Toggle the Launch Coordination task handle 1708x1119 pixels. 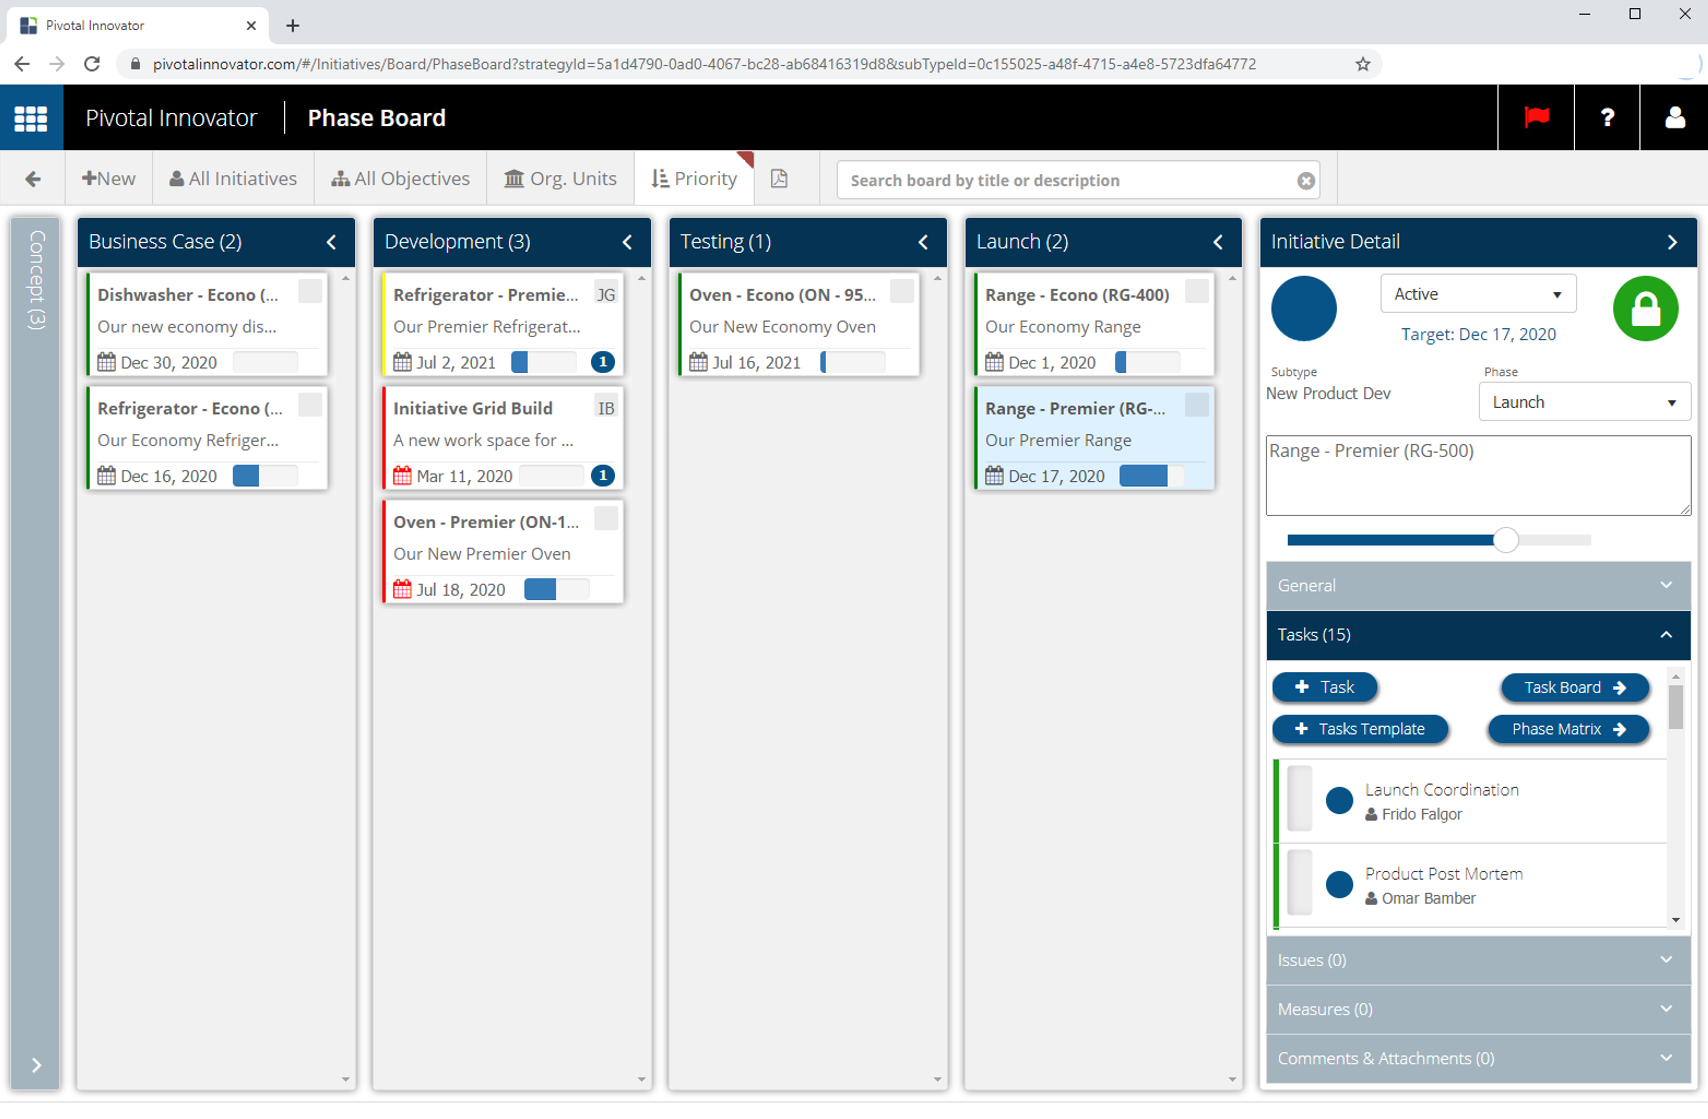click(x=1300, y=799)
